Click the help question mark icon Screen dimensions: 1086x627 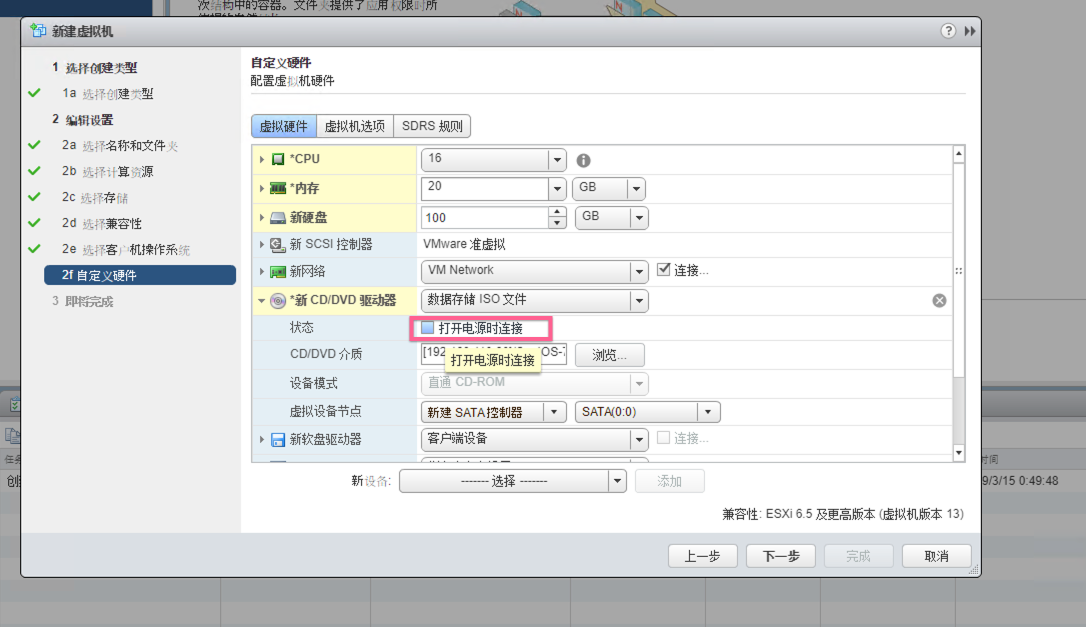[948, 31]
